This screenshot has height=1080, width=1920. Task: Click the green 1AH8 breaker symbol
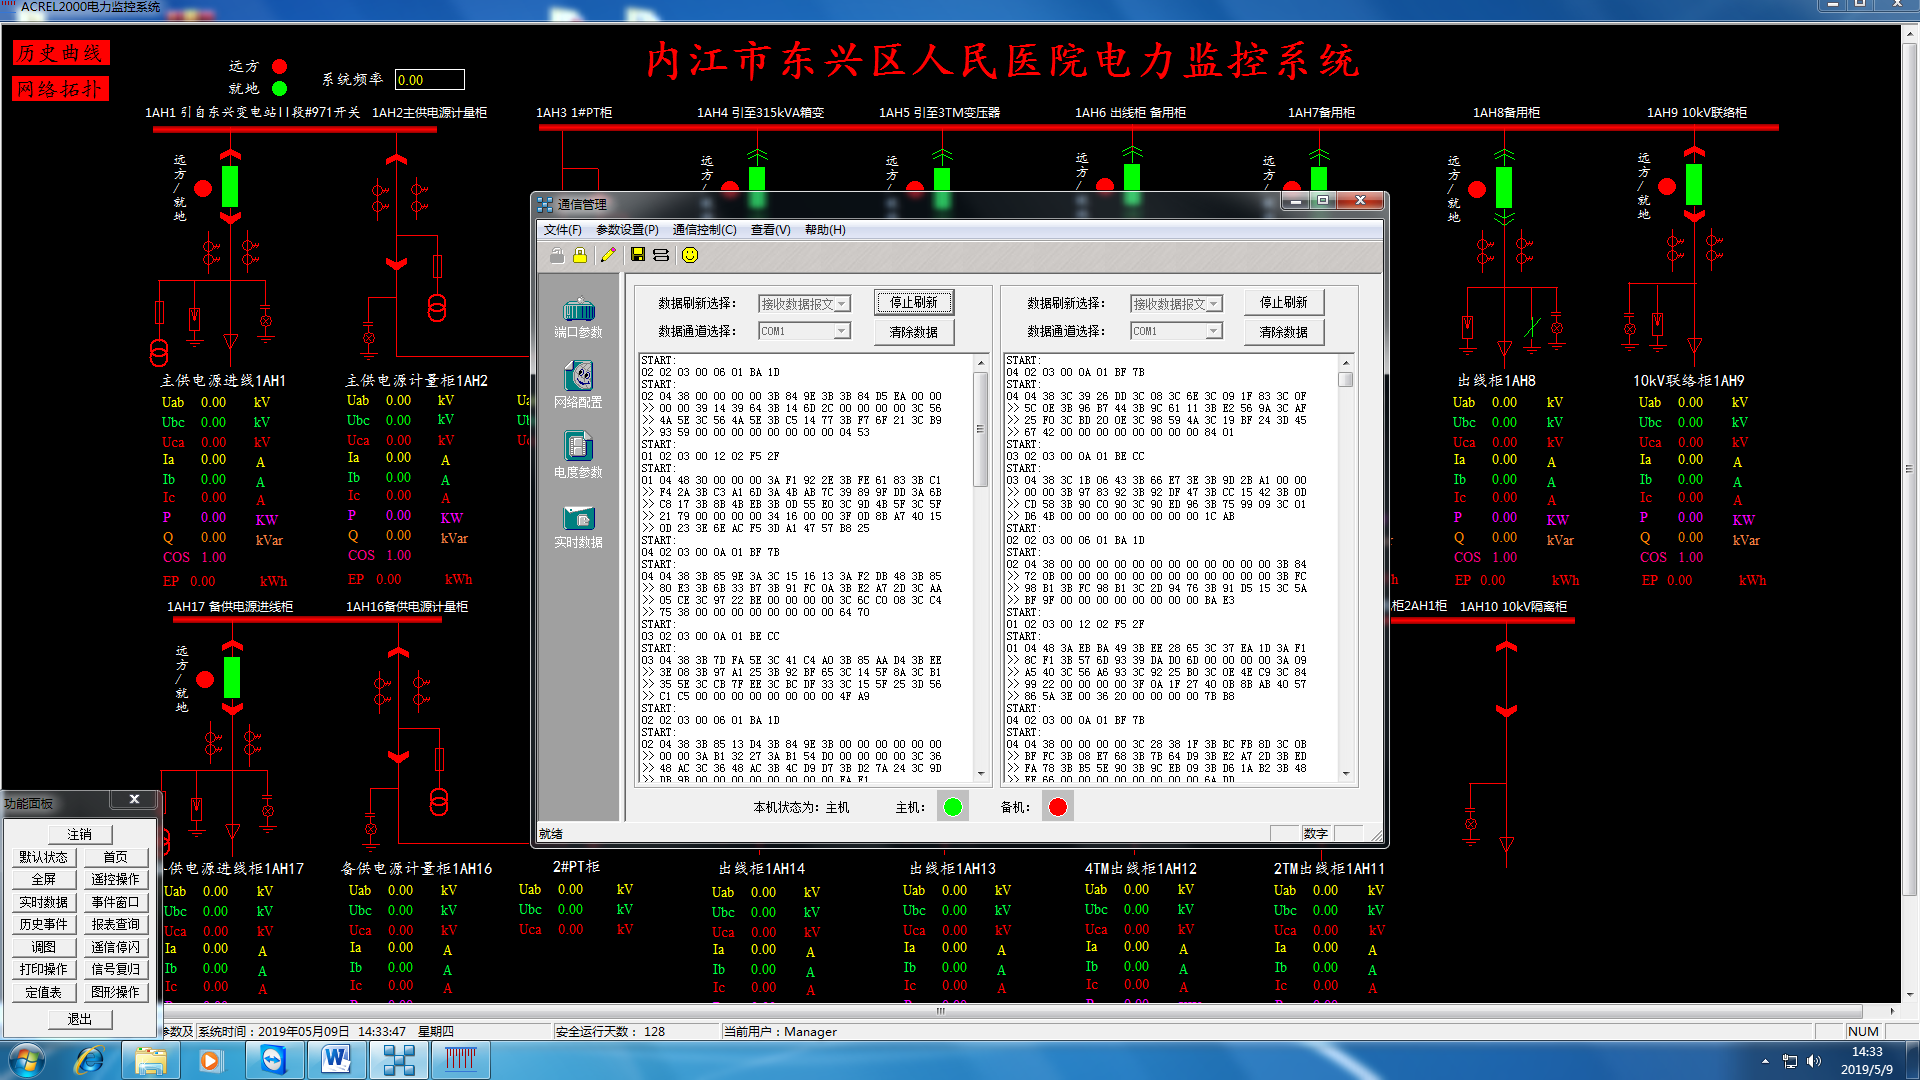tap(1504, 187)
